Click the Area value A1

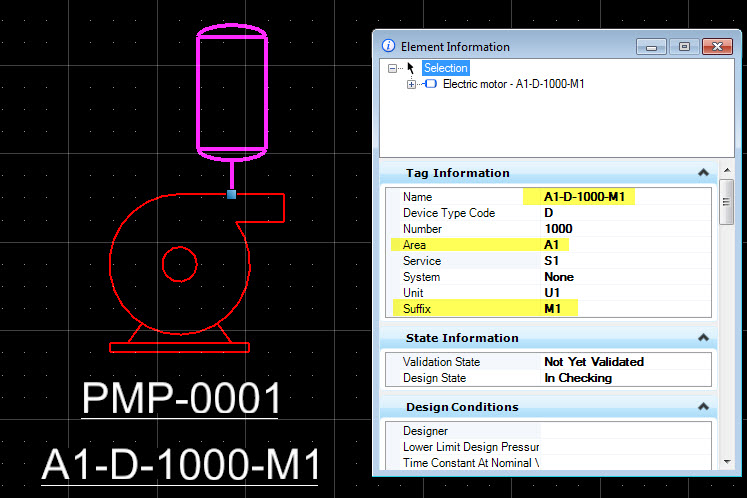click(x=553, y=245)
